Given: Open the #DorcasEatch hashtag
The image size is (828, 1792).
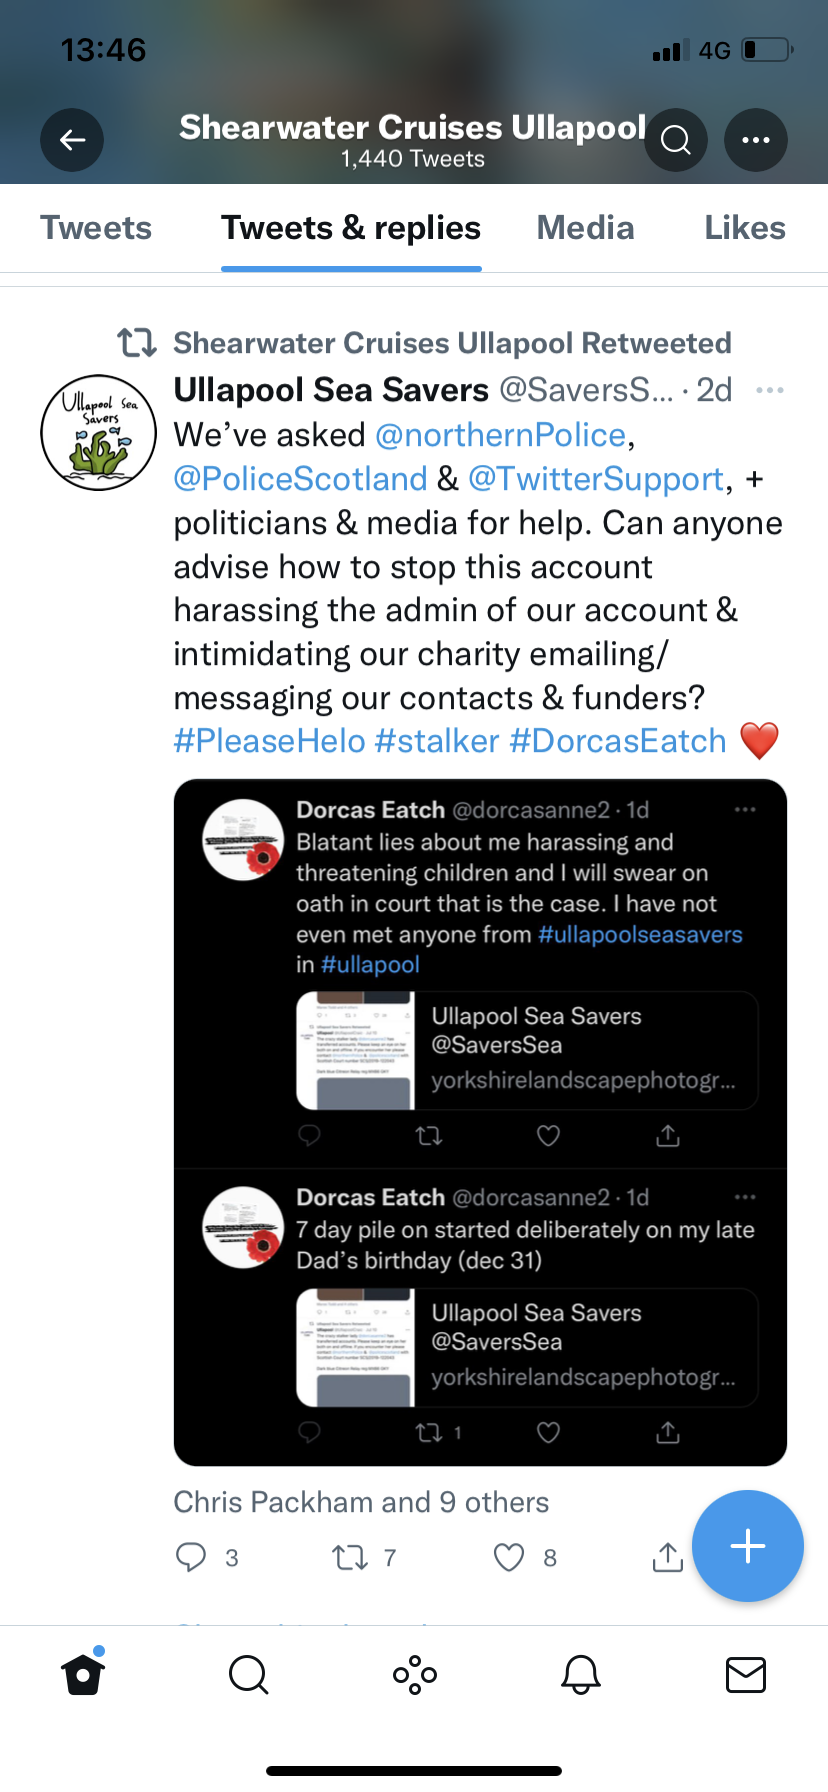Looking at the screenshot, I should click(617, 741).
